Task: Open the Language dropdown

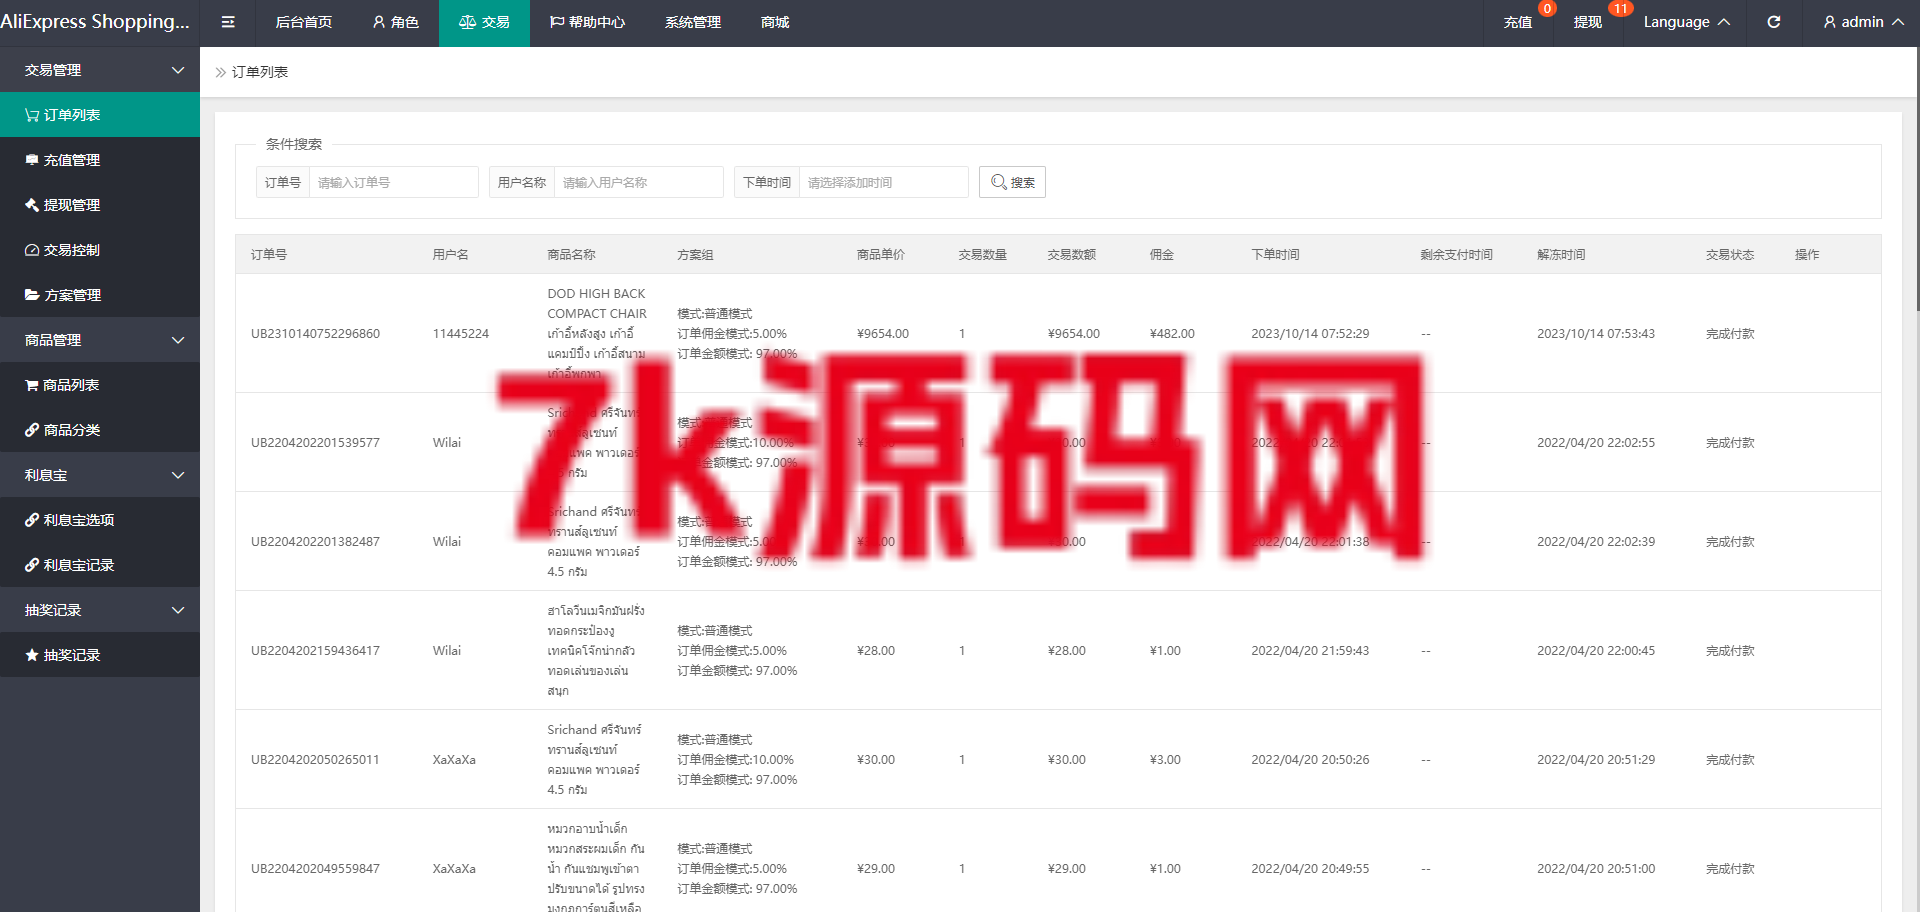Action: pos(1686,22)
